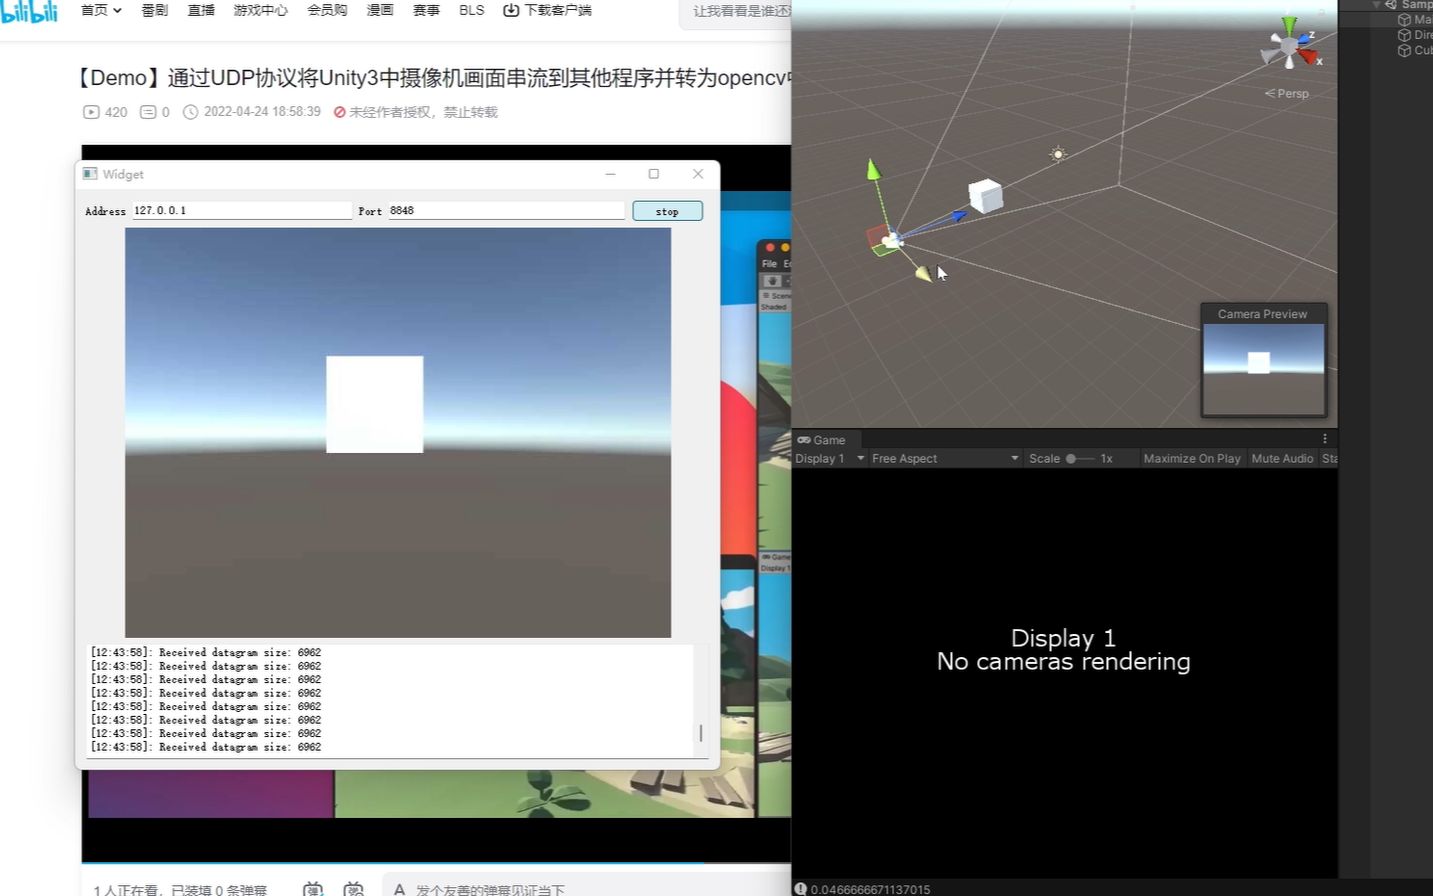The width and height of the screenshot is (1433, 896).
Task: Click the Unity scene icon next to SampleScene
Action: coord(1391,5)
